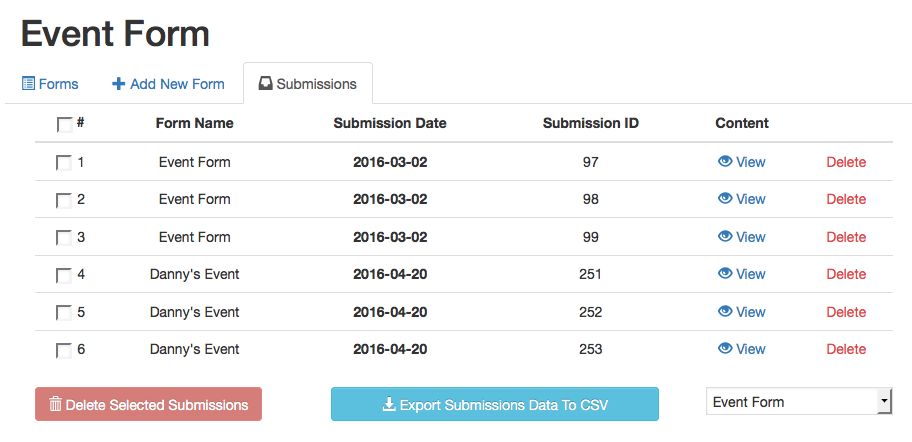Toggle the checkbox for row 6

(64, 350)
